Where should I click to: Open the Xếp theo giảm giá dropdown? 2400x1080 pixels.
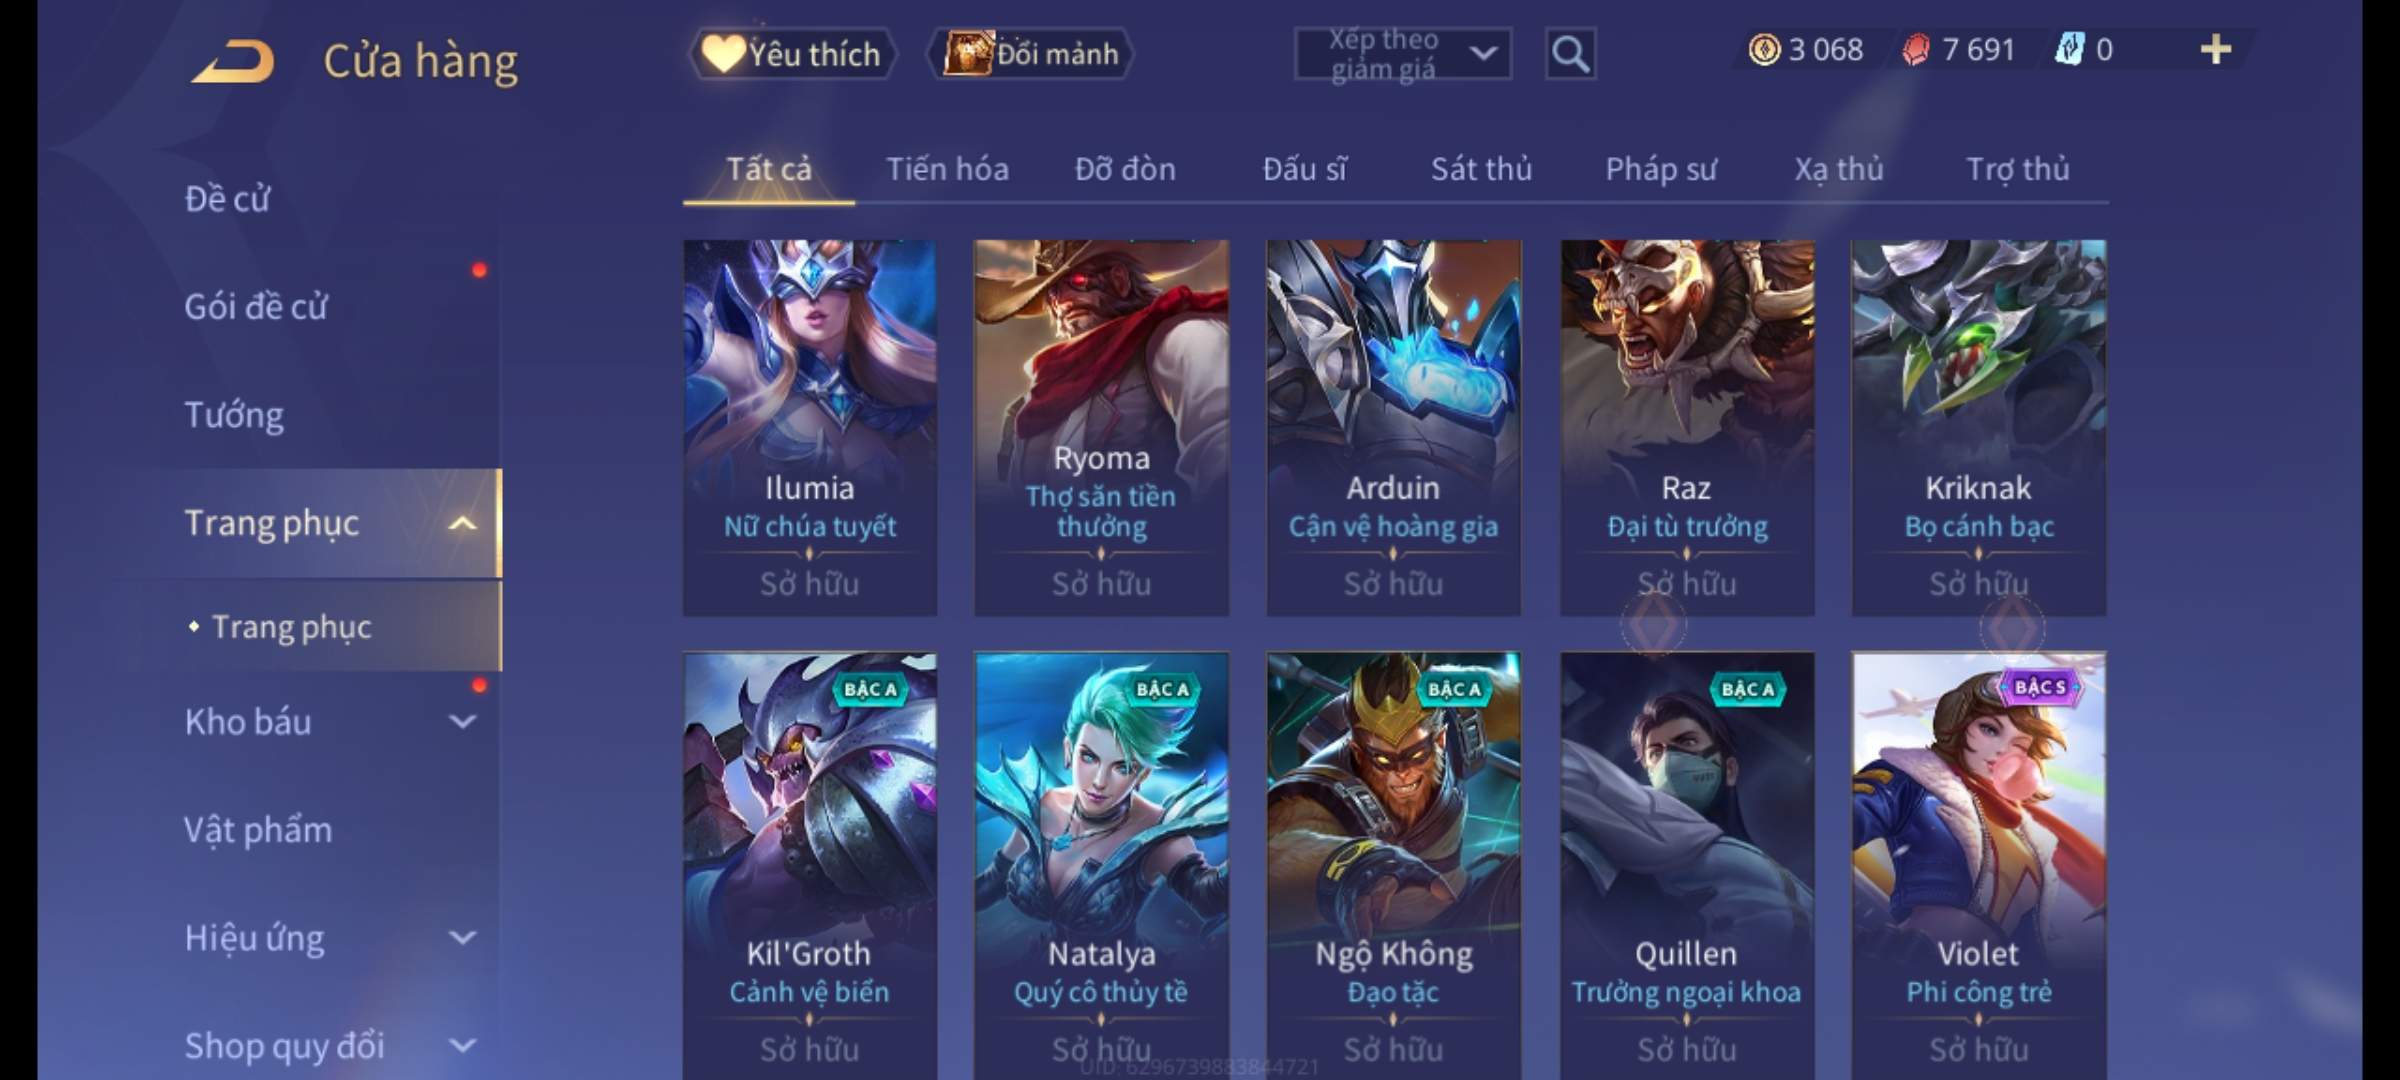pos(1403,54)
